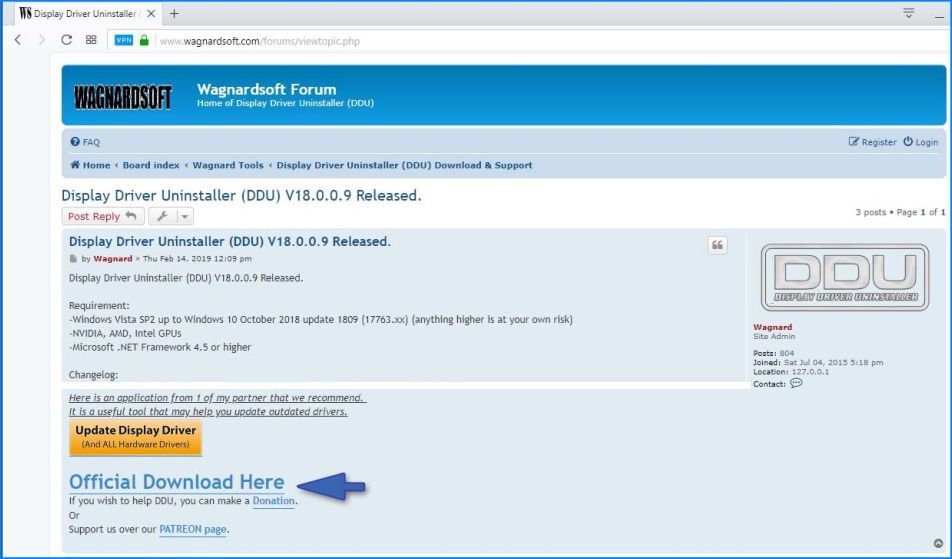Image resolution: width=952 pixels, height=559 pixels.
Task: Click the Login link
Action: pos(920,142)
